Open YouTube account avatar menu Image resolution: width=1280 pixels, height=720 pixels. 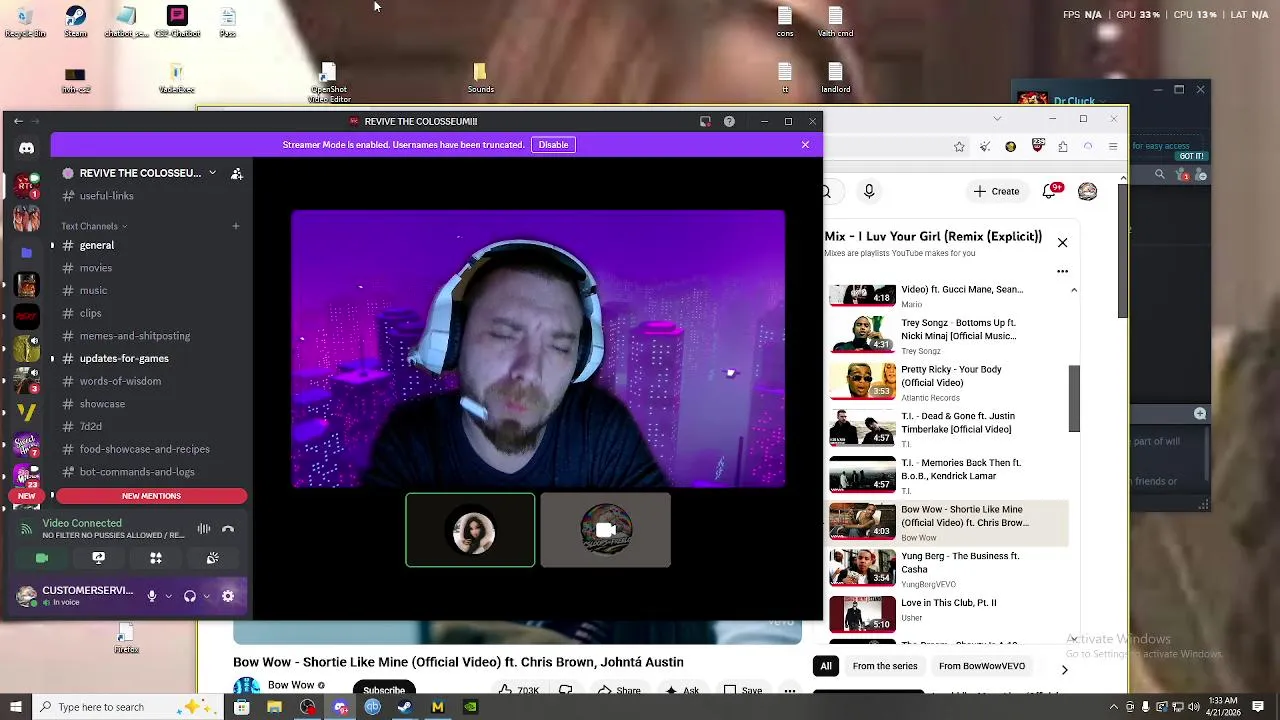coord(1088,191)
